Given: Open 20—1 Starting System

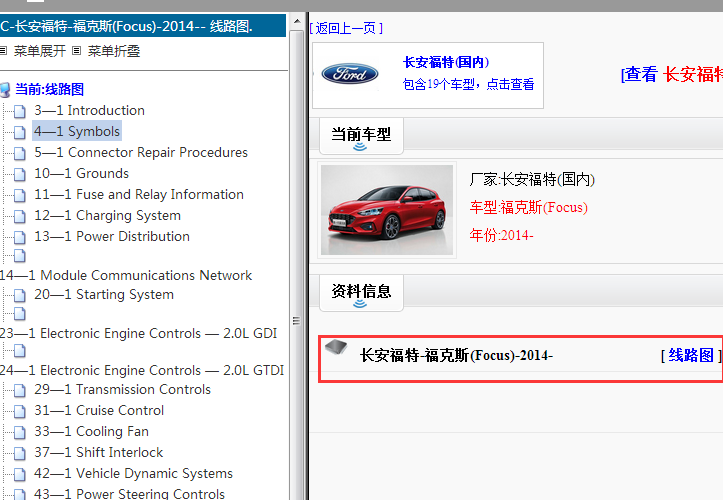Looking at the screenshot, I should [104, 295].
